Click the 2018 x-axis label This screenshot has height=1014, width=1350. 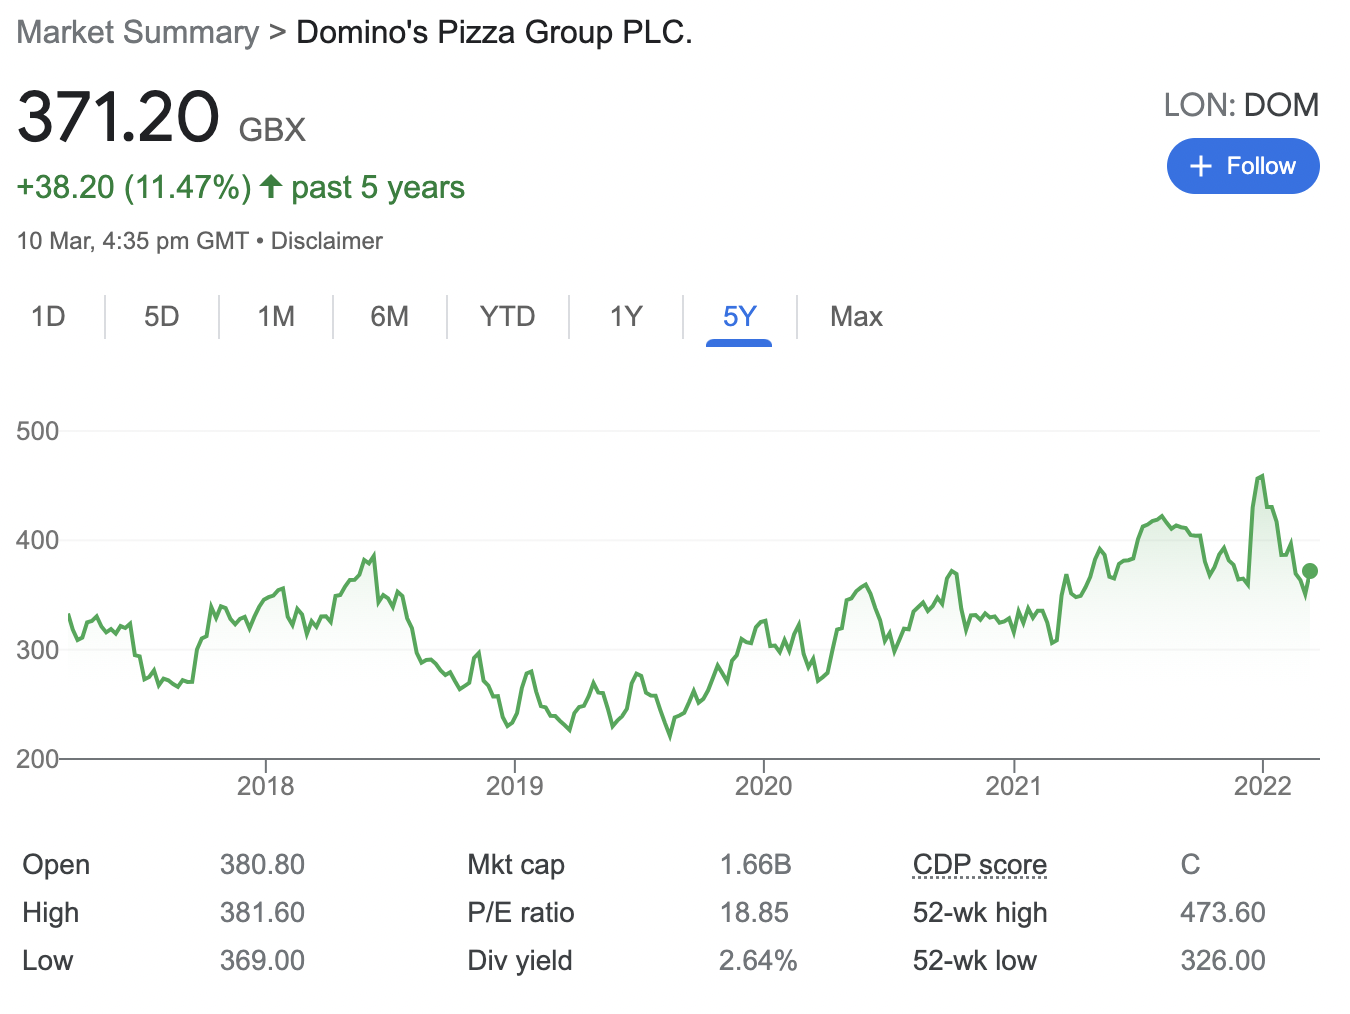point(265,786)
